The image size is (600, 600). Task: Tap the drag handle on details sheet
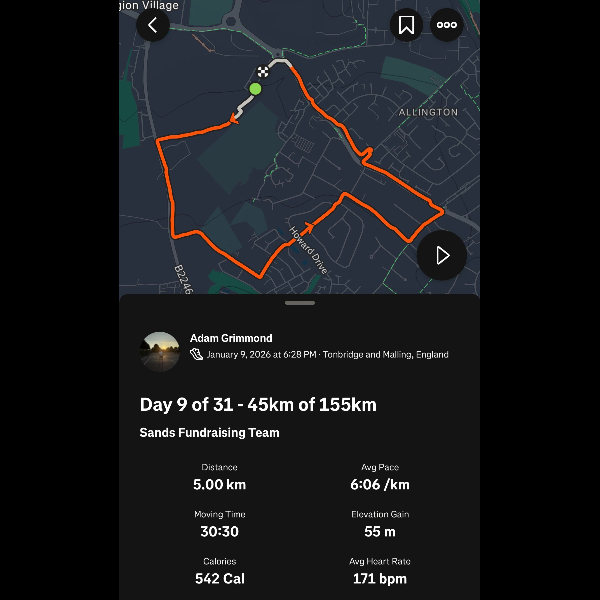click(300, 302)
